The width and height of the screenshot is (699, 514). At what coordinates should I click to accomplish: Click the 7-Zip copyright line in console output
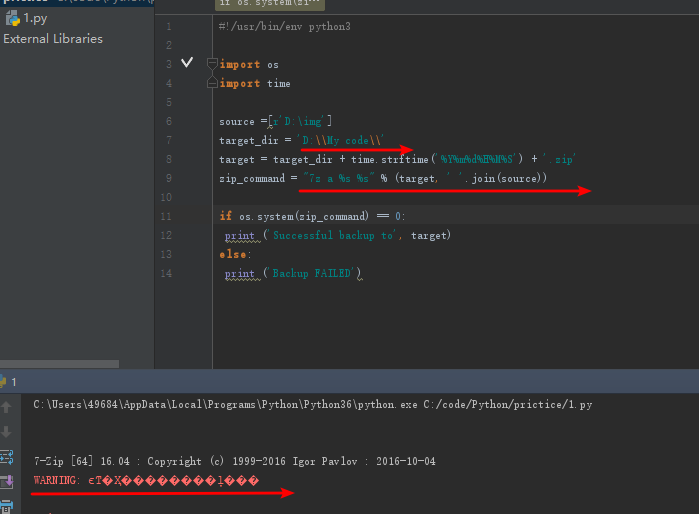pyautogui.click(x=234, y=461)
